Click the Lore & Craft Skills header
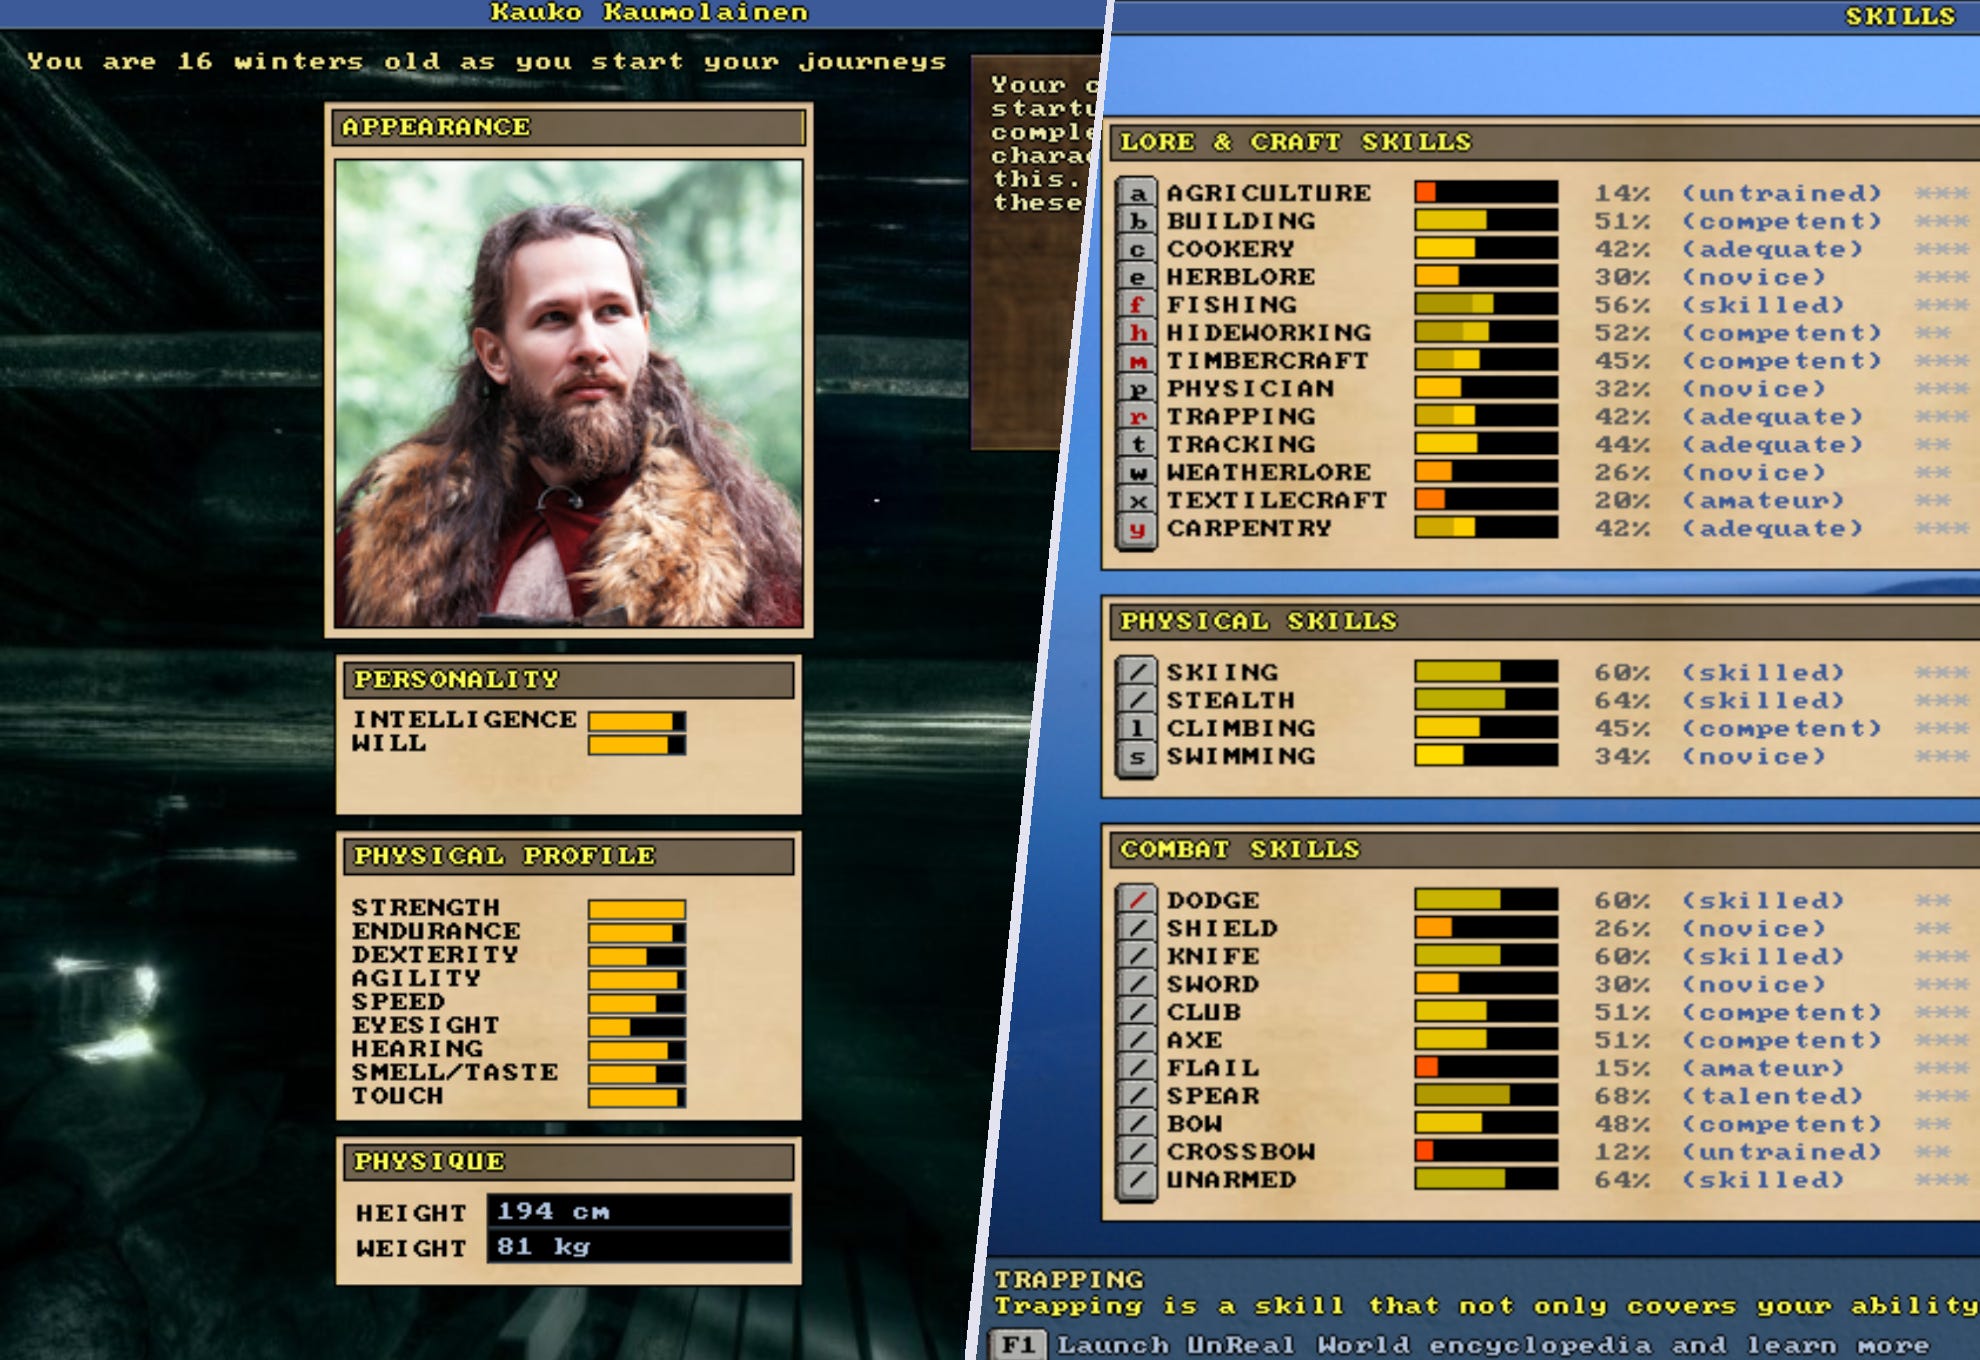The height and width of the screenshot is (1360, 1980). [1295, 142]
